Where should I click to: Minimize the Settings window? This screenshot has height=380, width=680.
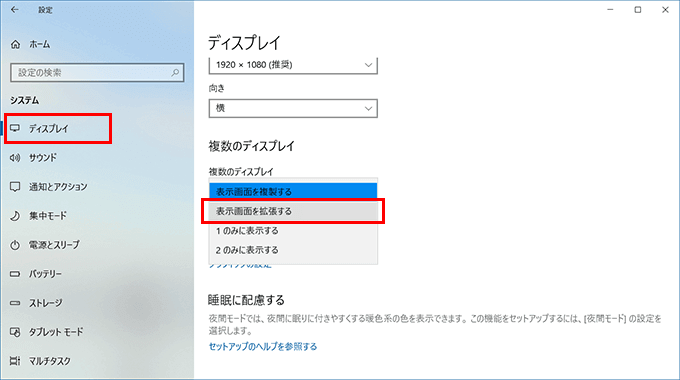coord(610,10)
